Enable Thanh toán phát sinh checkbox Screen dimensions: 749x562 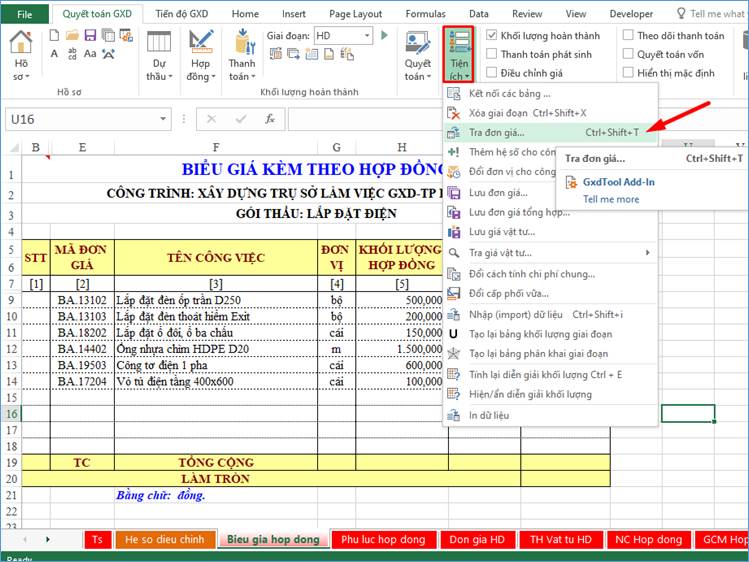pyautogui.click(x=492, y=54)
